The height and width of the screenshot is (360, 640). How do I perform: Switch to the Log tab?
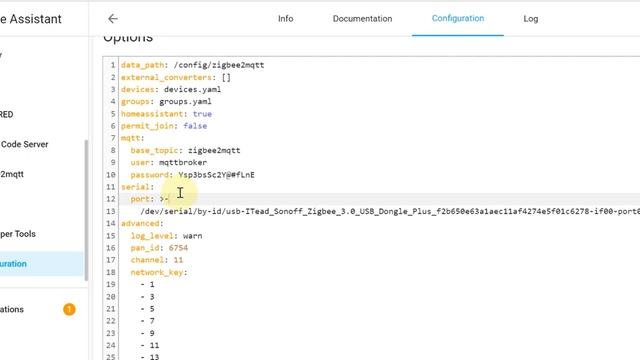click(x=531, y=19)
